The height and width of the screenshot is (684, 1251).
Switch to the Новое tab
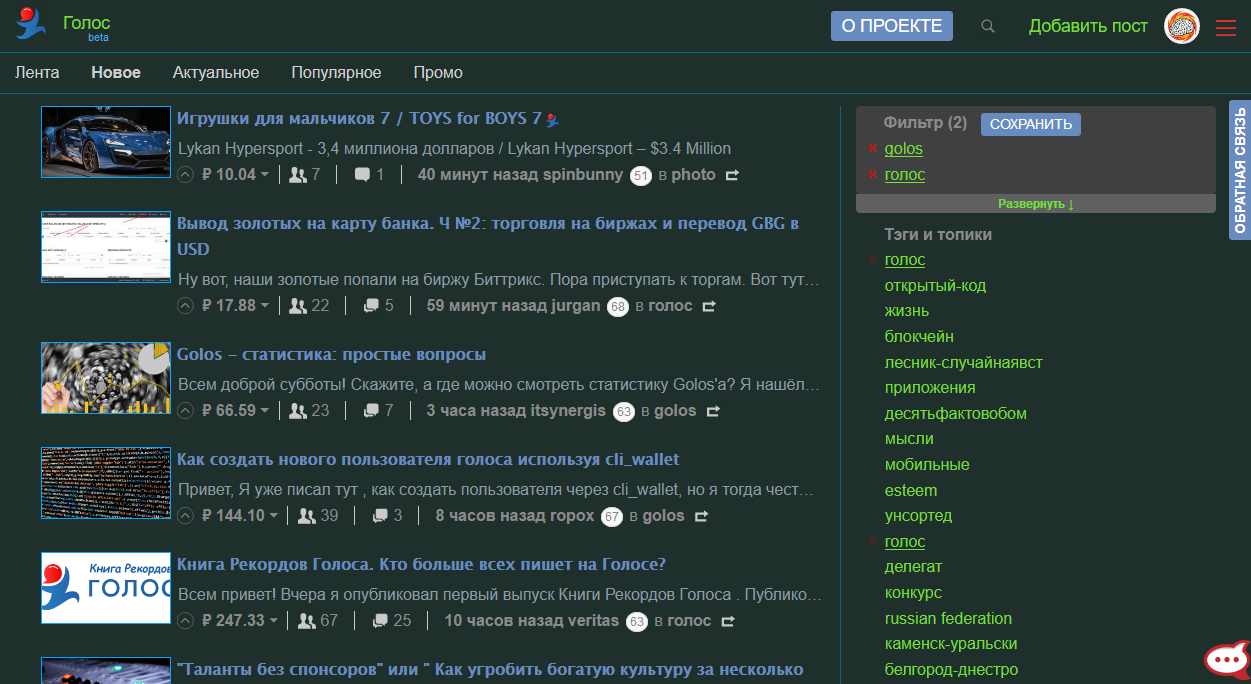tap(116, 73)
